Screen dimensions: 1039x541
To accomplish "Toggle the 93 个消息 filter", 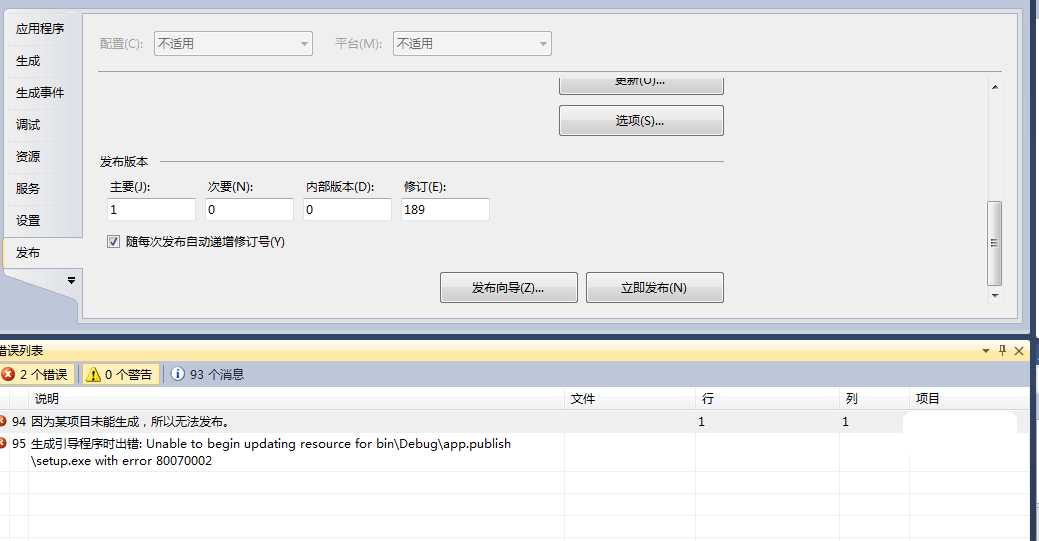I will 207,375.
